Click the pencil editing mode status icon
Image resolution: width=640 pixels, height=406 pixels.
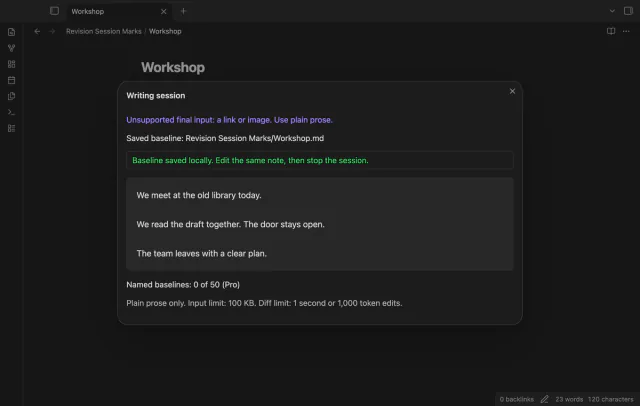click(544, 399)
